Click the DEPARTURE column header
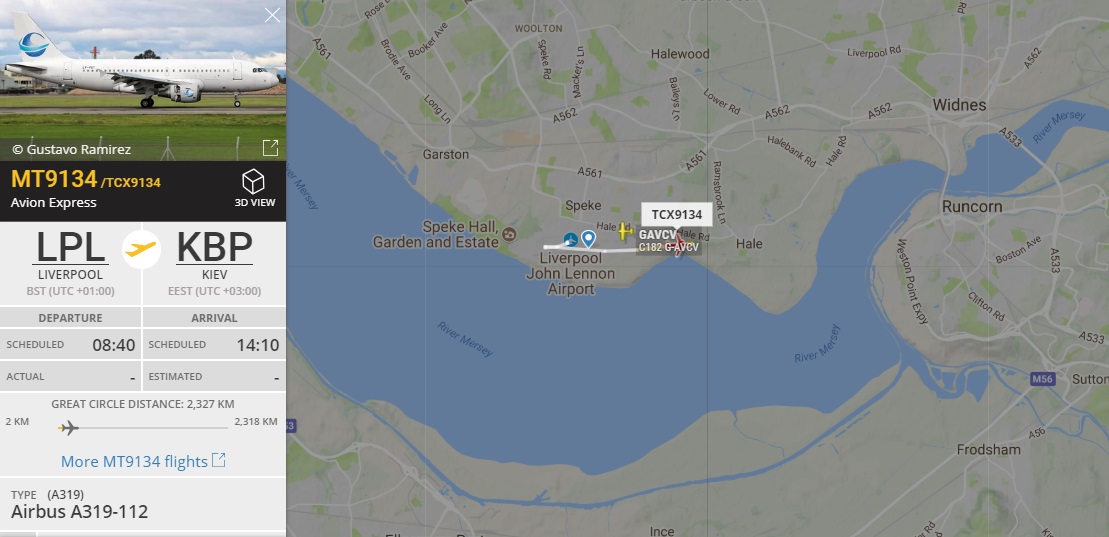This screenshot has width=1109, height=537. 70,318
